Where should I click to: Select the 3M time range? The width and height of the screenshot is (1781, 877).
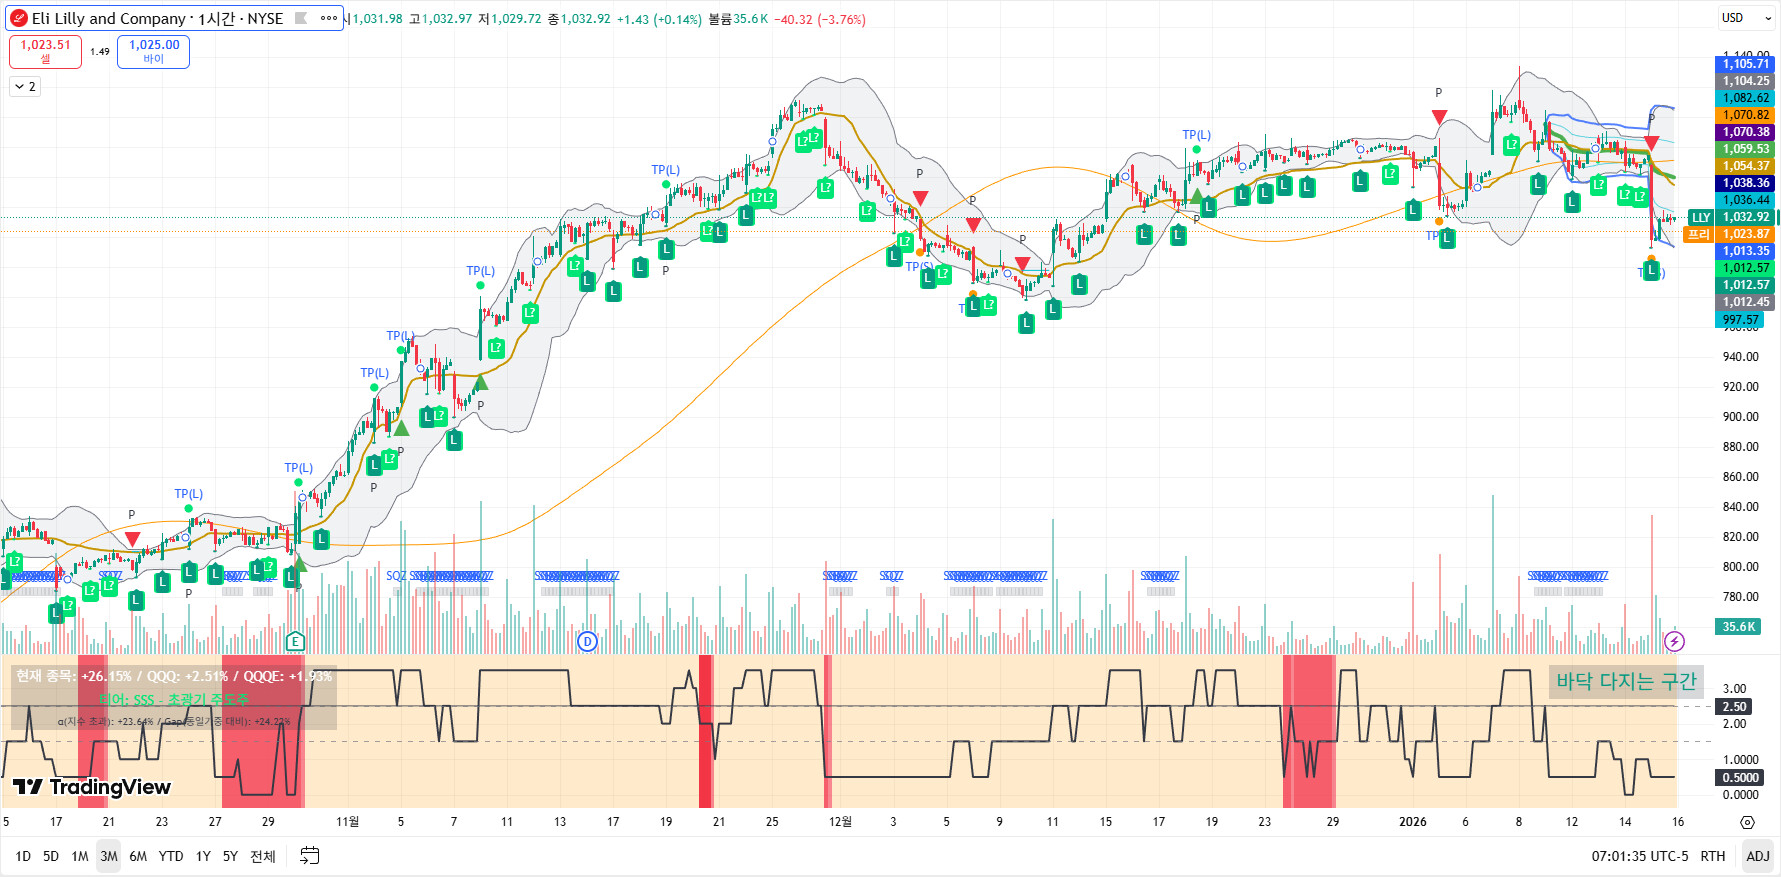click(109, 856)
